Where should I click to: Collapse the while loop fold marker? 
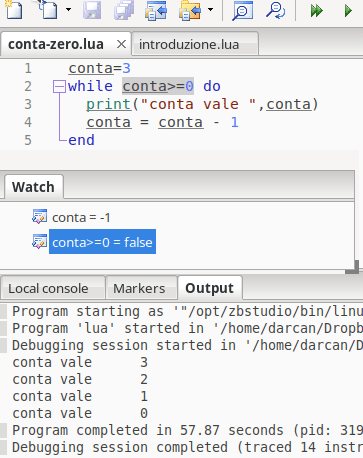[x=59, y=87]
